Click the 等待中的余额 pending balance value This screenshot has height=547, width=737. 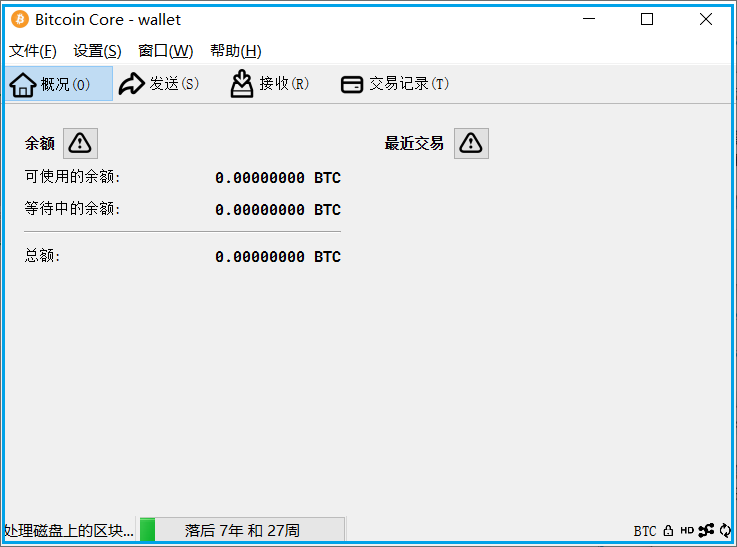(278, 210)
